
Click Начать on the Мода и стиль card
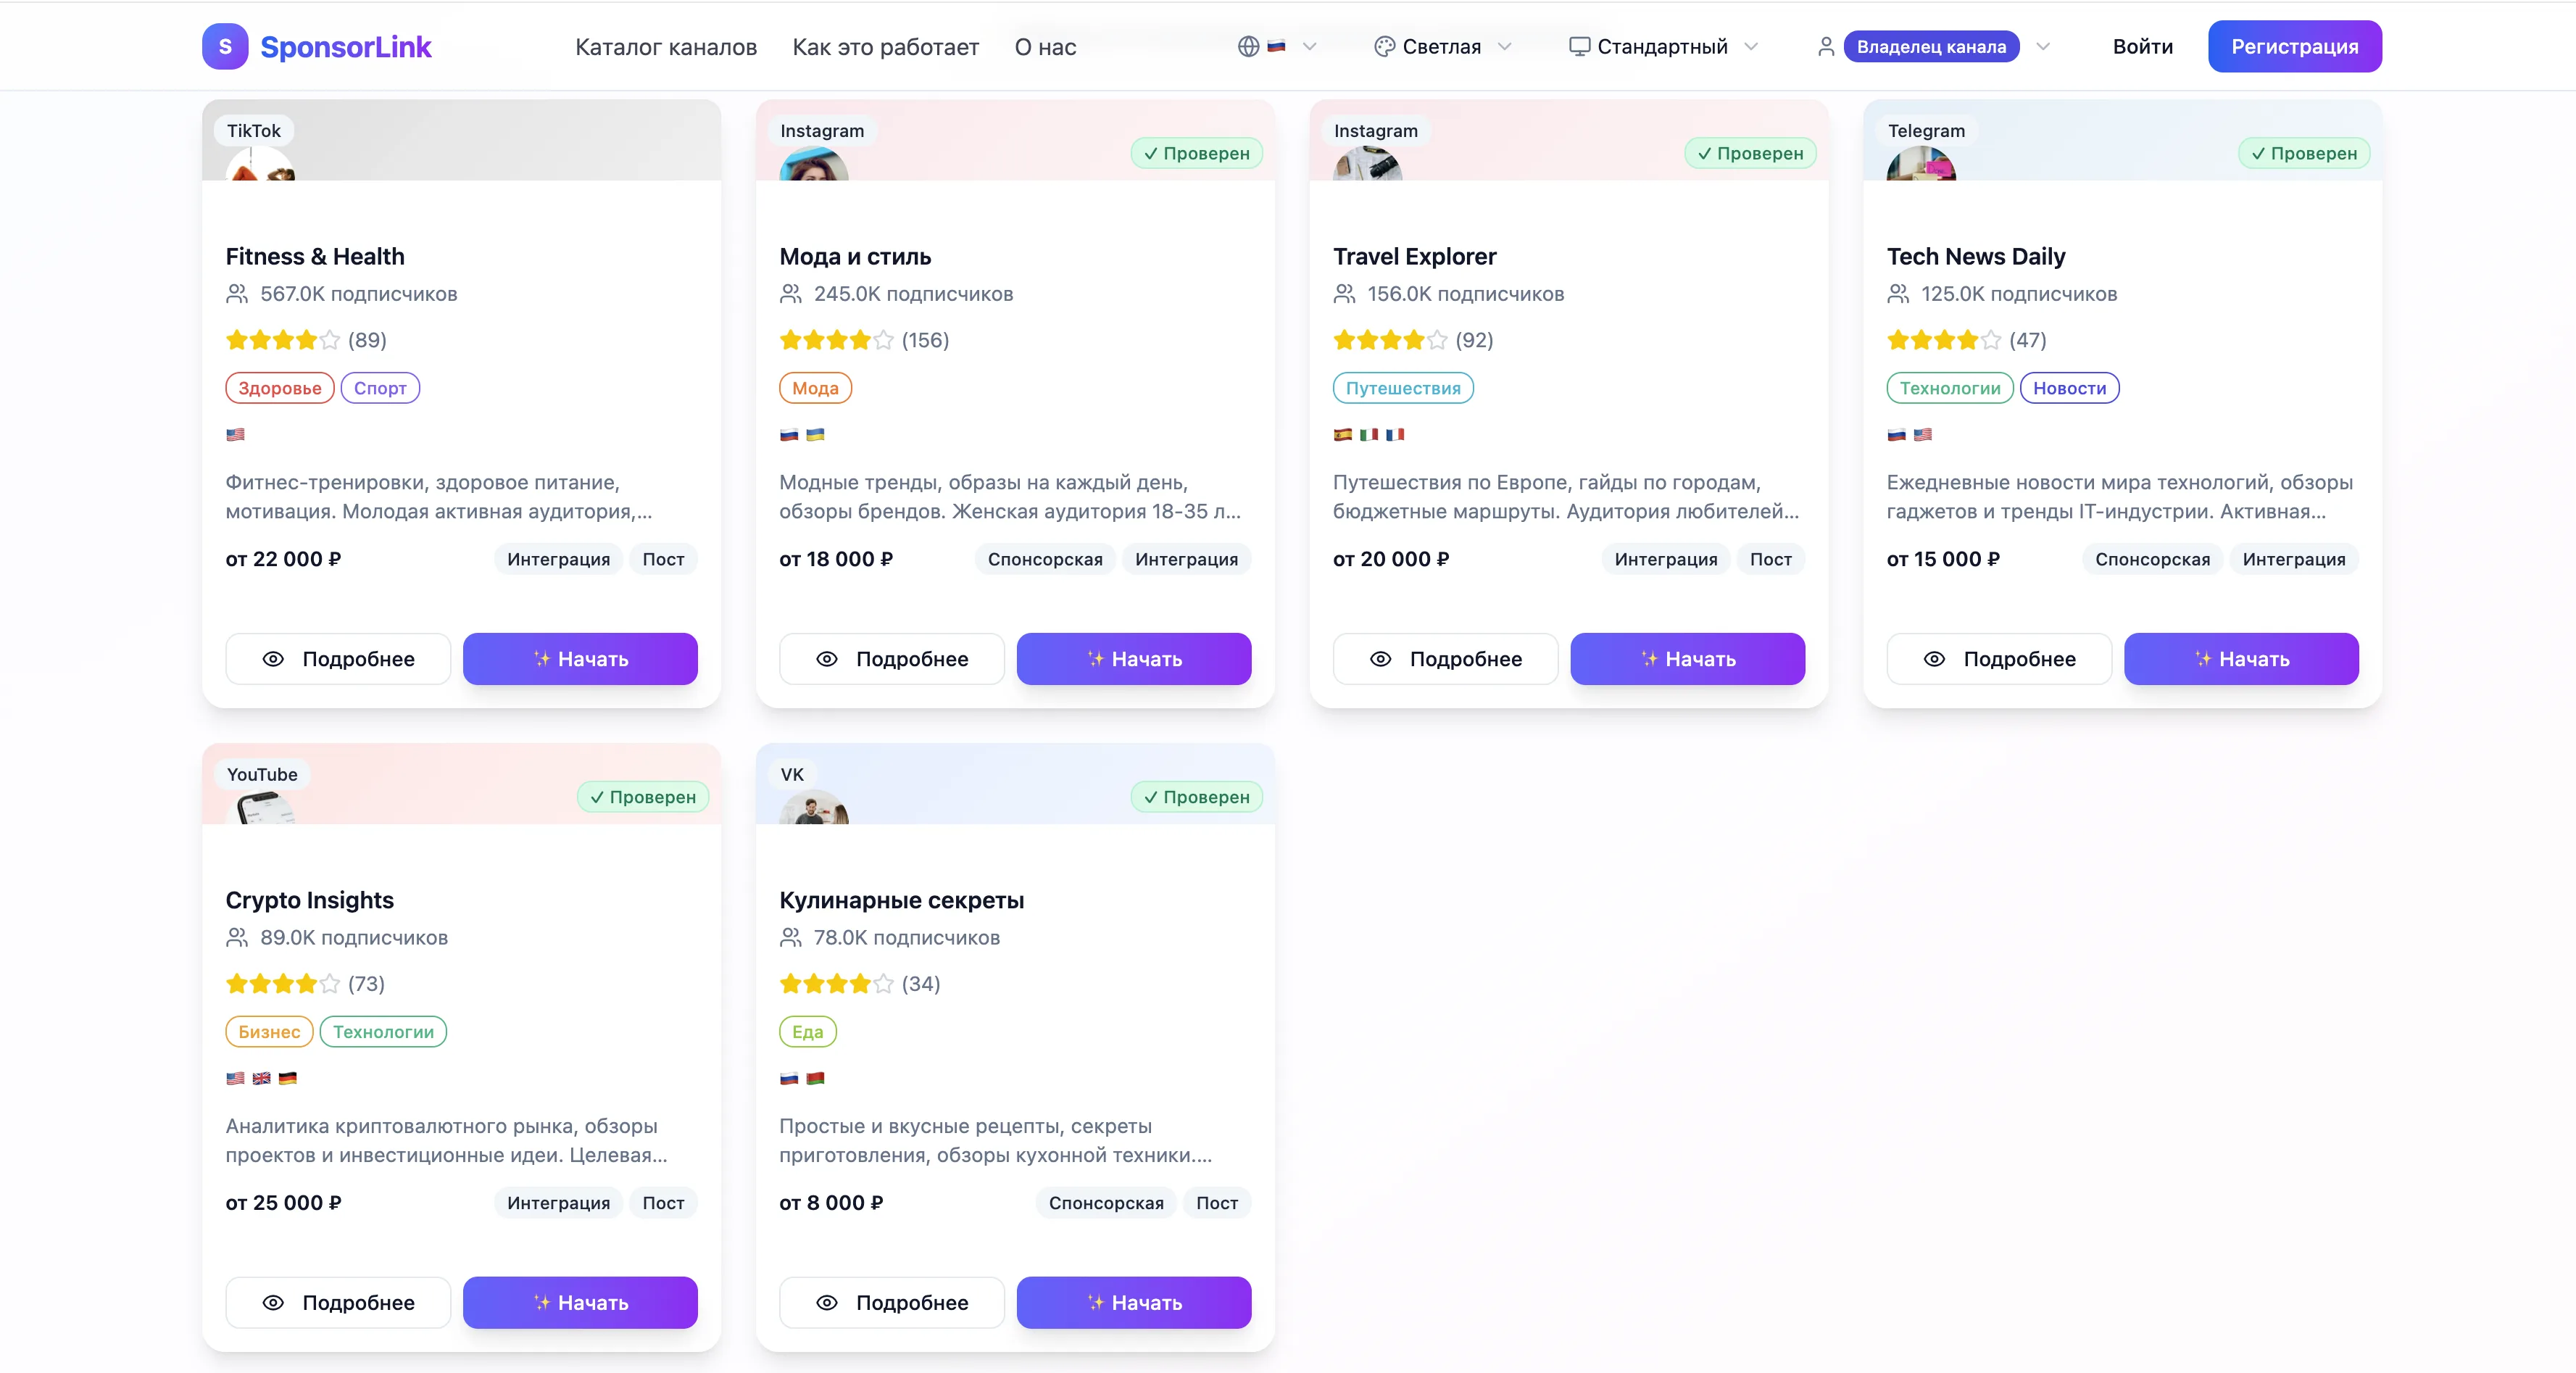click(1133, 659)
